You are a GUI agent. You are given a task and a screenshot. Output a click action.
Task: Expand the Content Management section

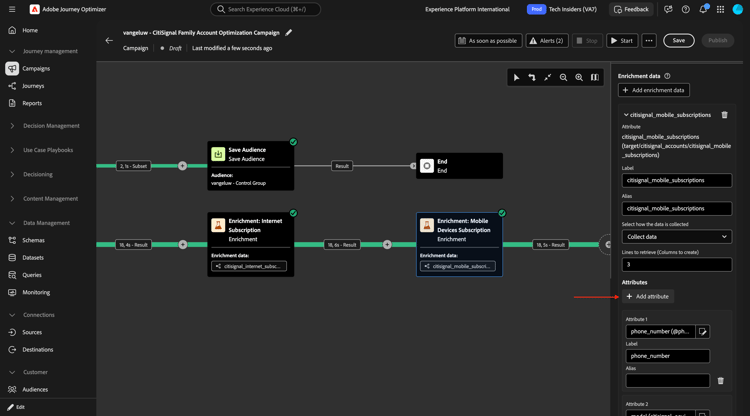12,198
